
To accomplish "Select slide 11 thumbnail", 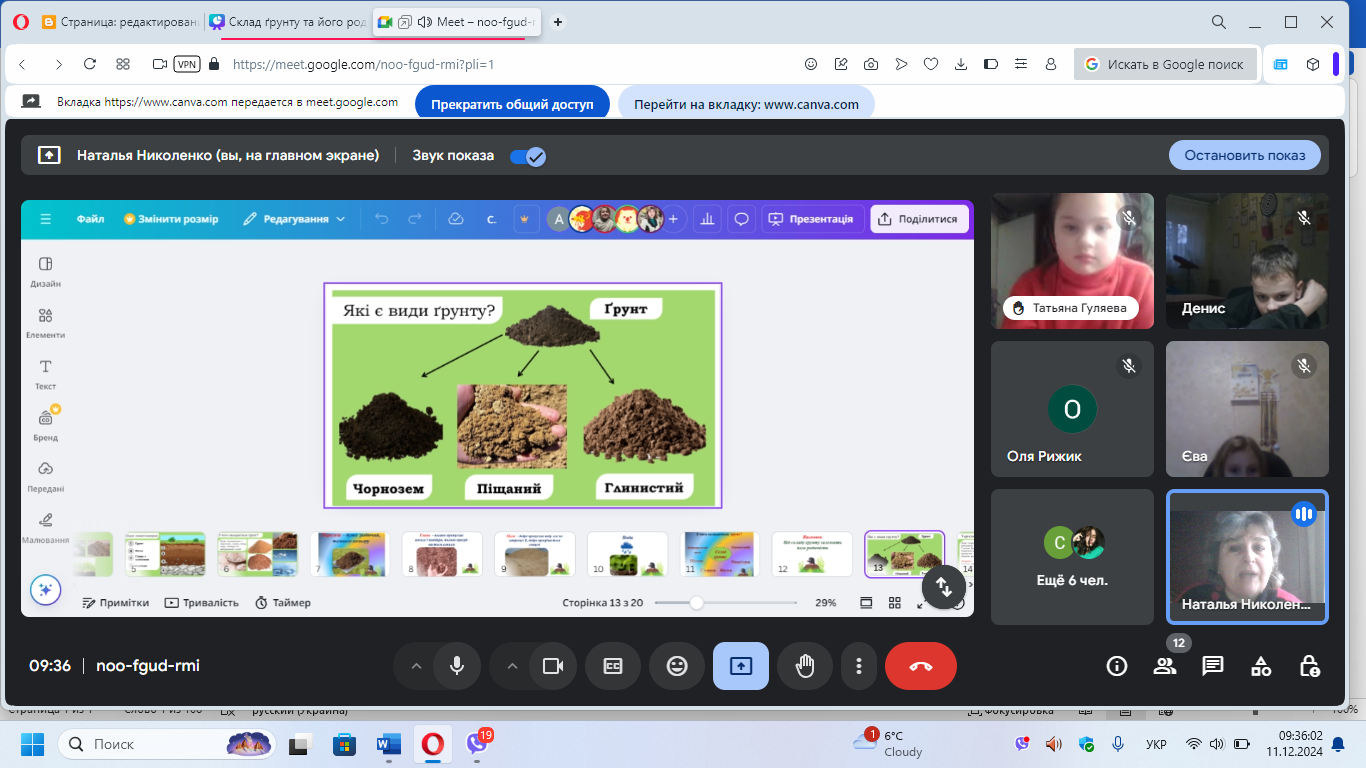I will coord(720,554).
